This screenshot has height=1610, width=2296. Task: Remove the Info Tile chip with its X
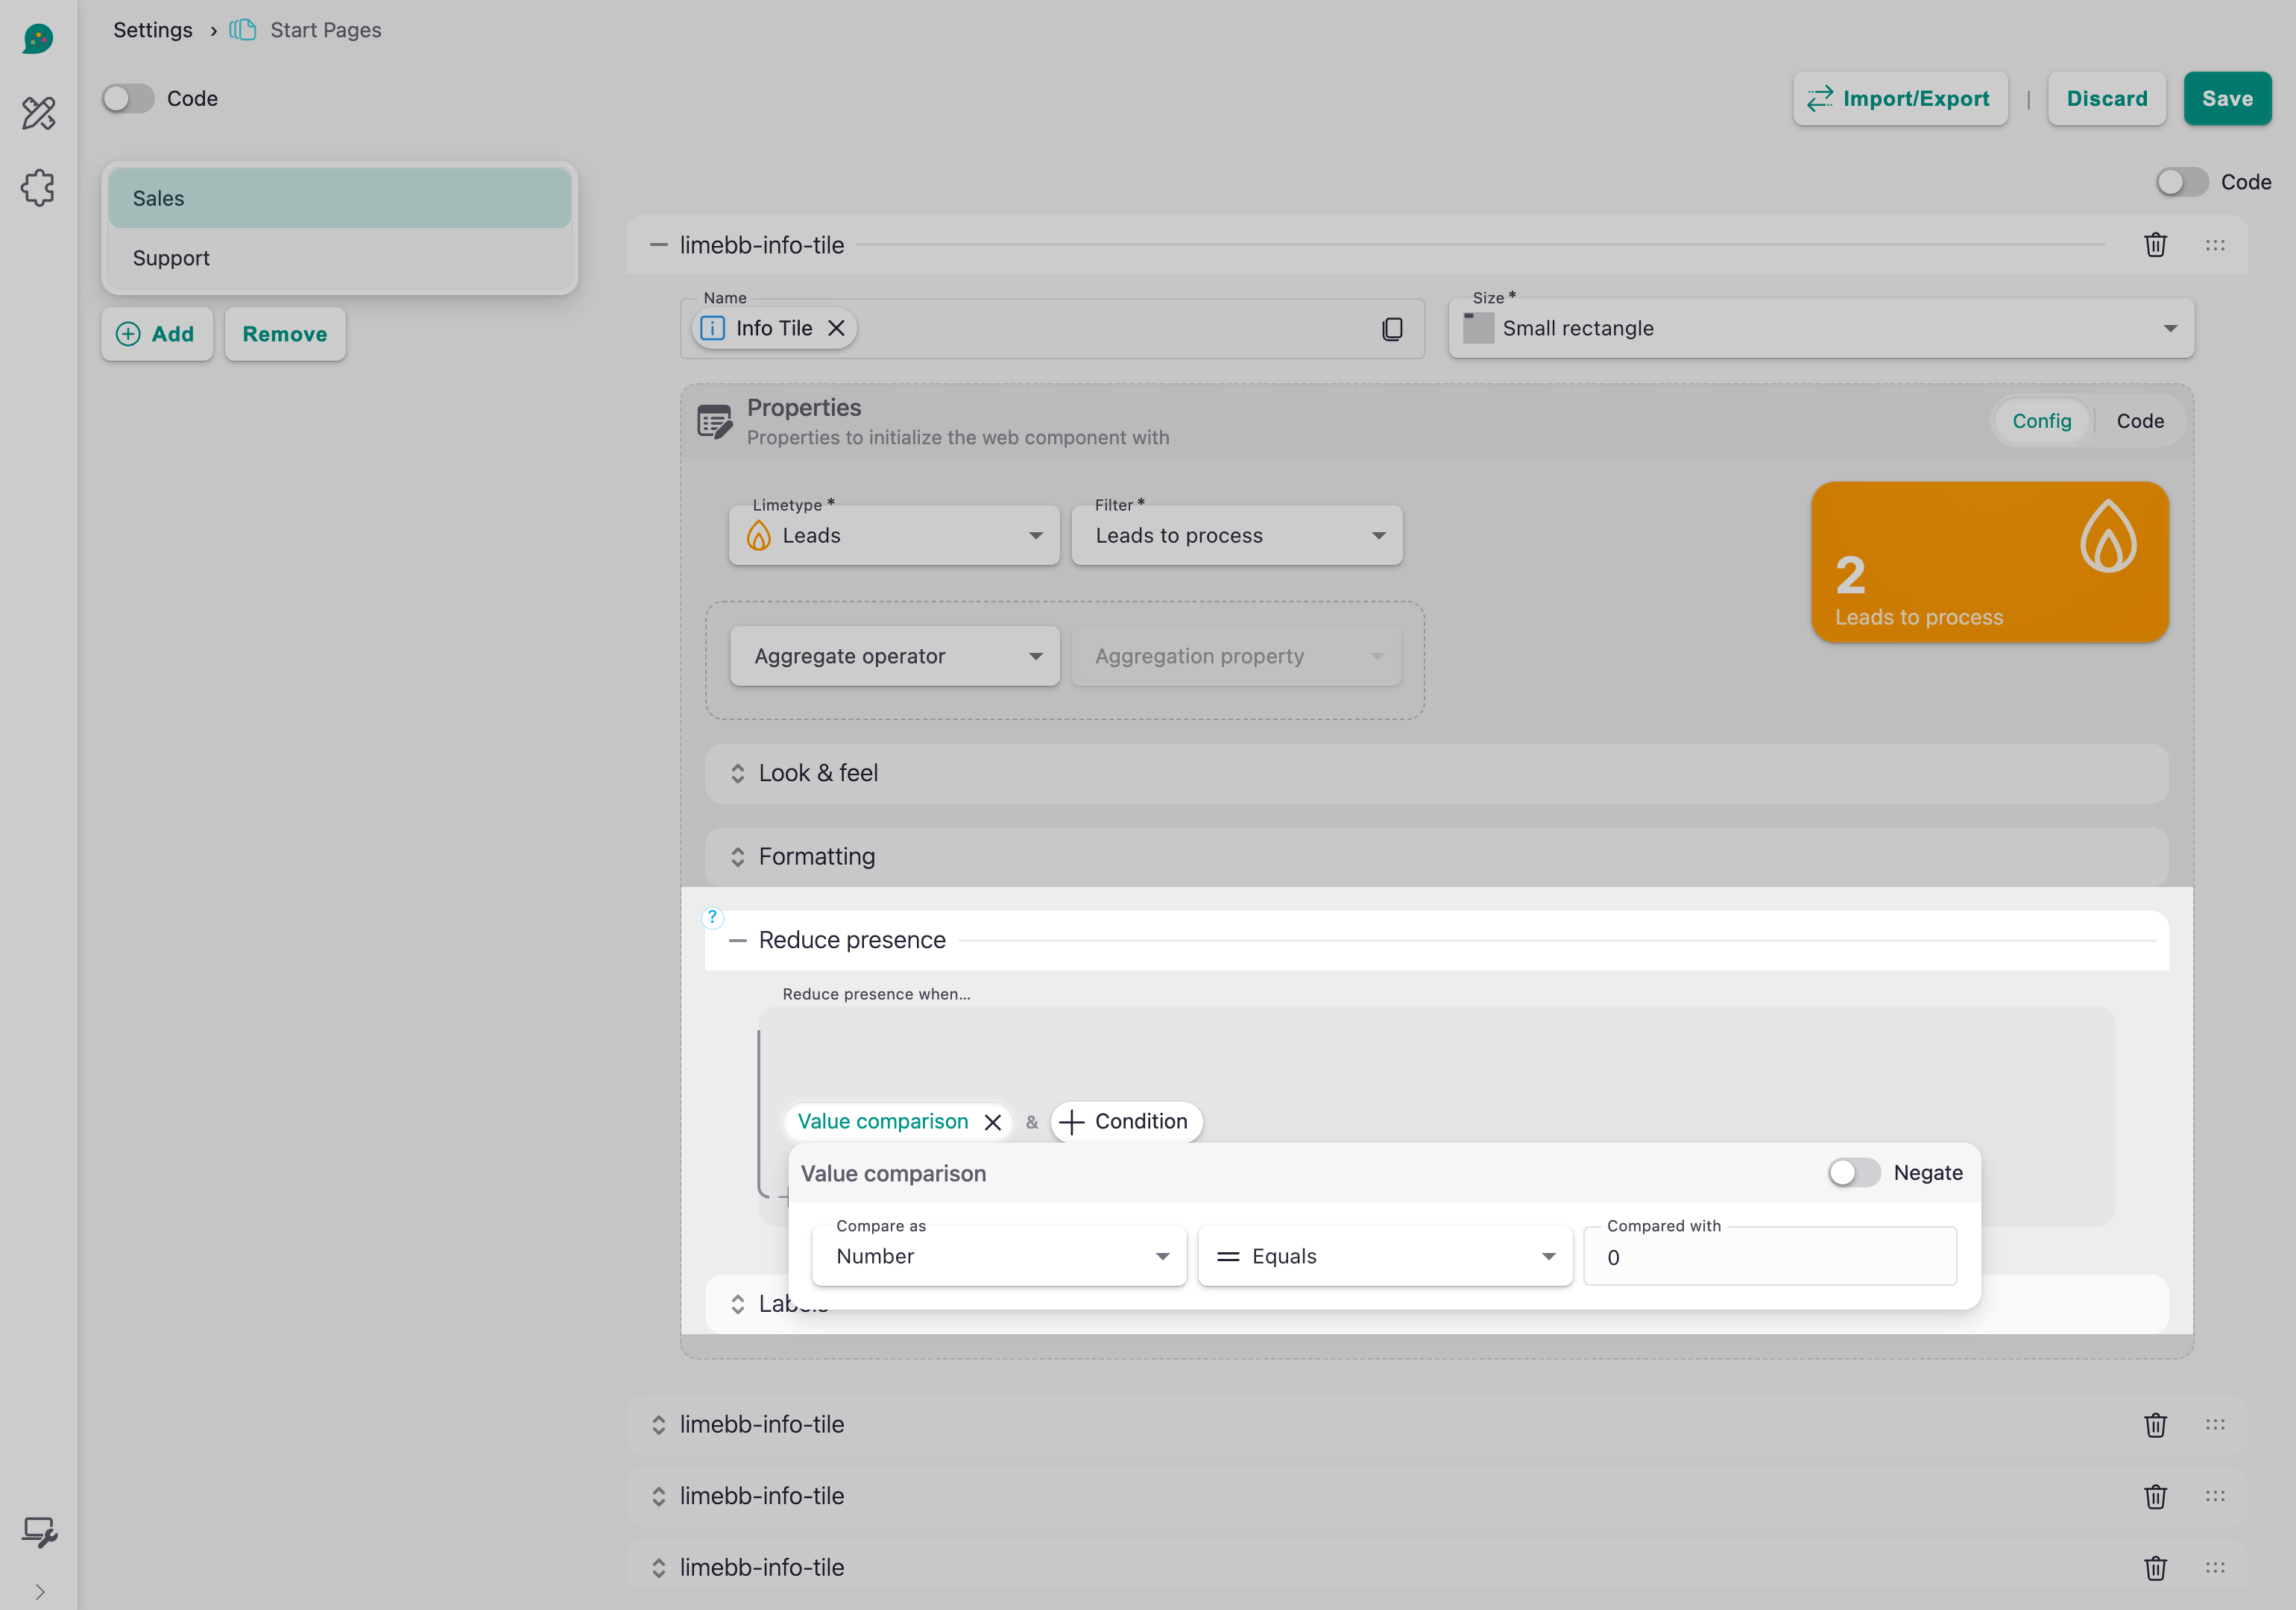[836, 328]
